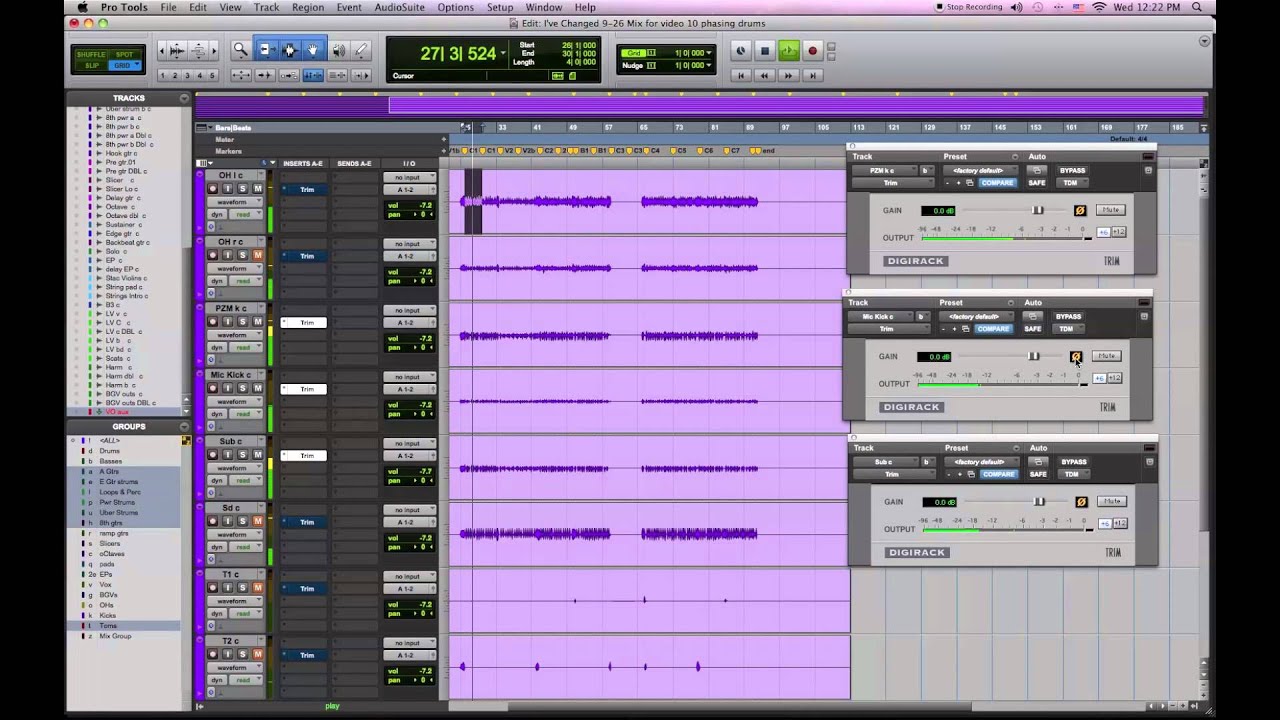
Task: Click the green Play transport button
Action: tap(789, 51)
